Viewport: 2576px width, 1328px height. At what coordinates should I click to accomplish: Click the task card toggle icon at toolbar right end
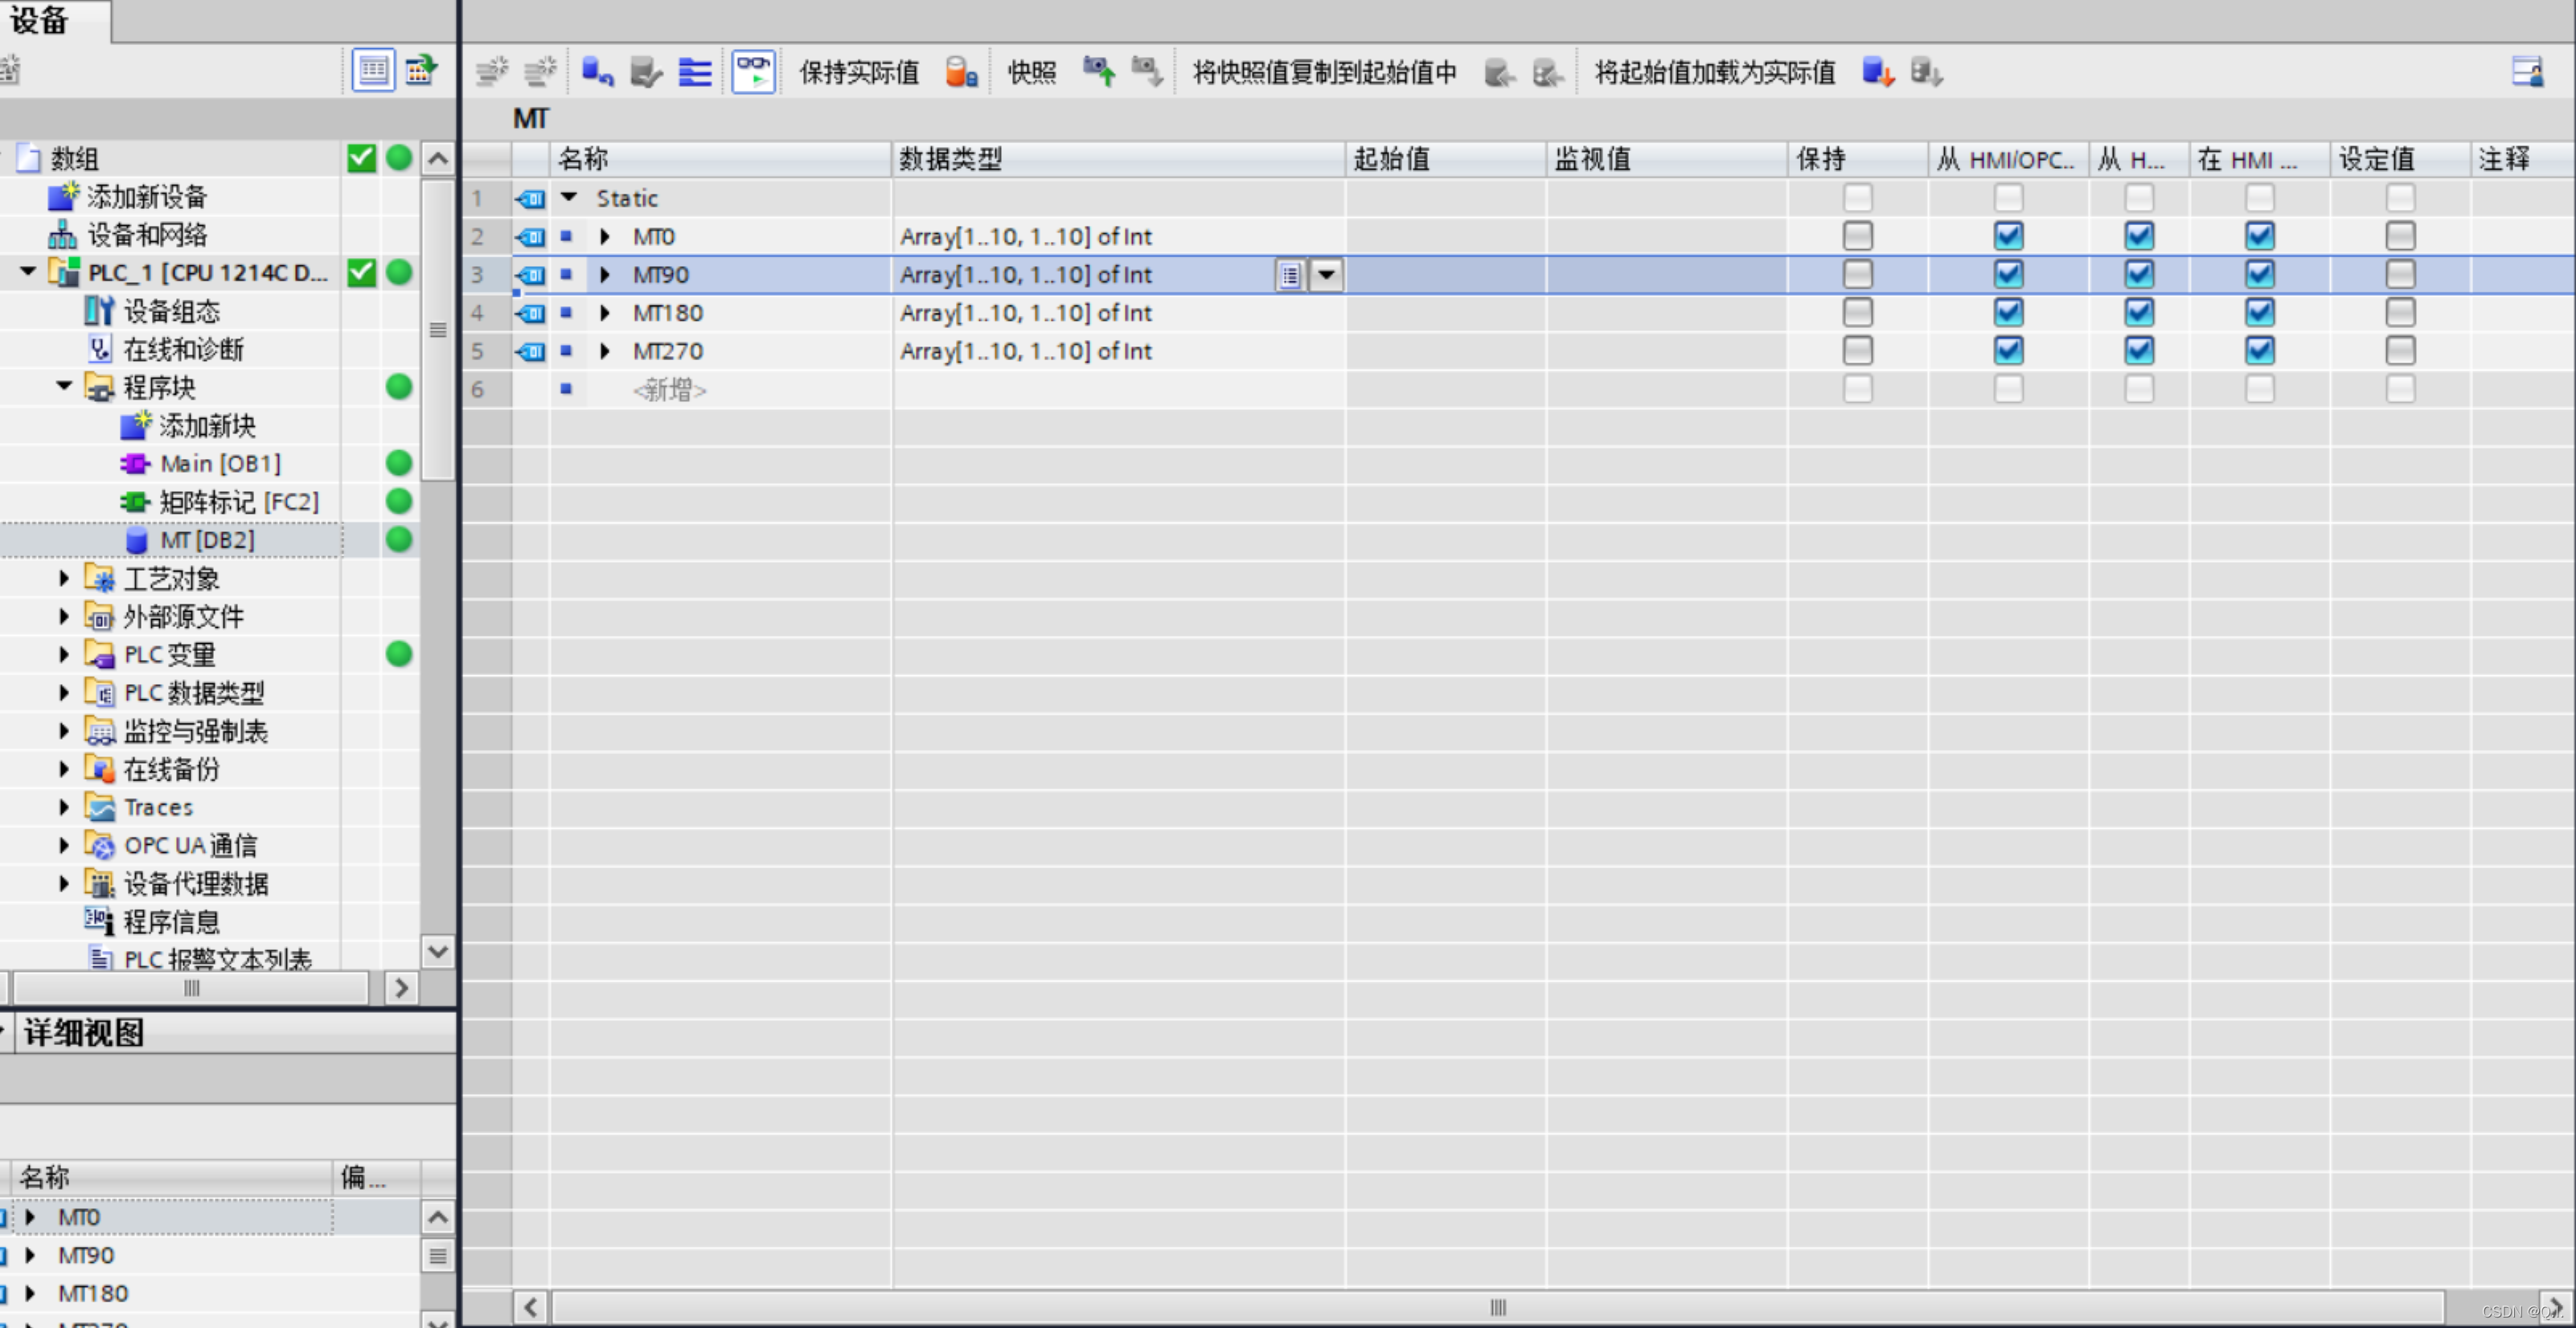(x=2527, y=72)
